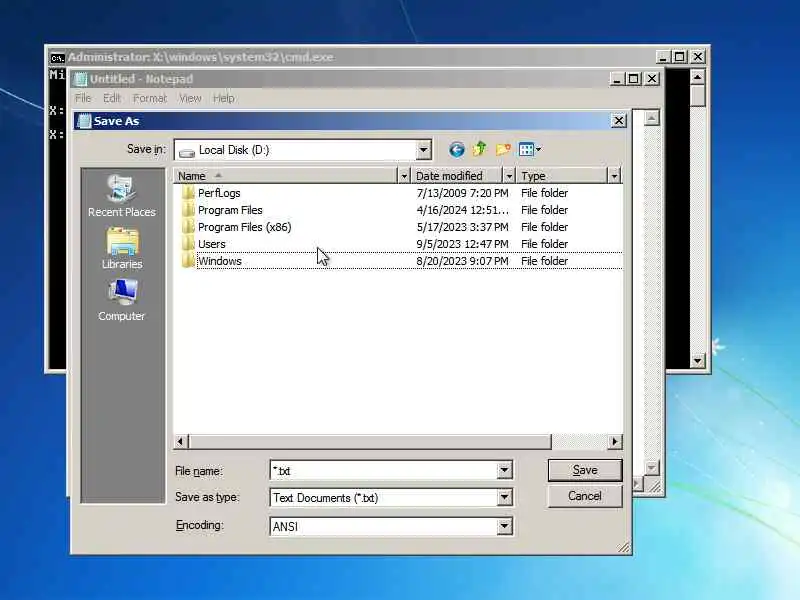Open the View menu in Notepad
The height and width of the screenshot is (600, 800).
[190, 98]
